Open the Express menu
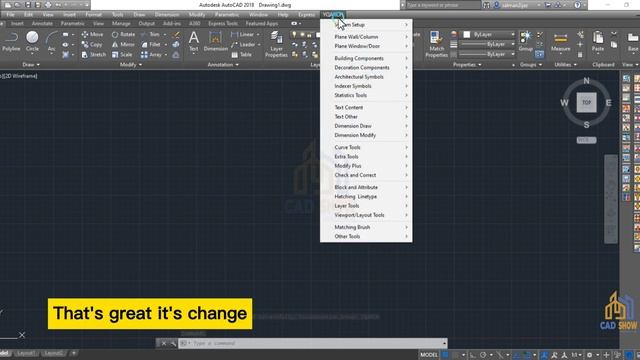This screenshot has height=360, width=640. tap(306, 15)
